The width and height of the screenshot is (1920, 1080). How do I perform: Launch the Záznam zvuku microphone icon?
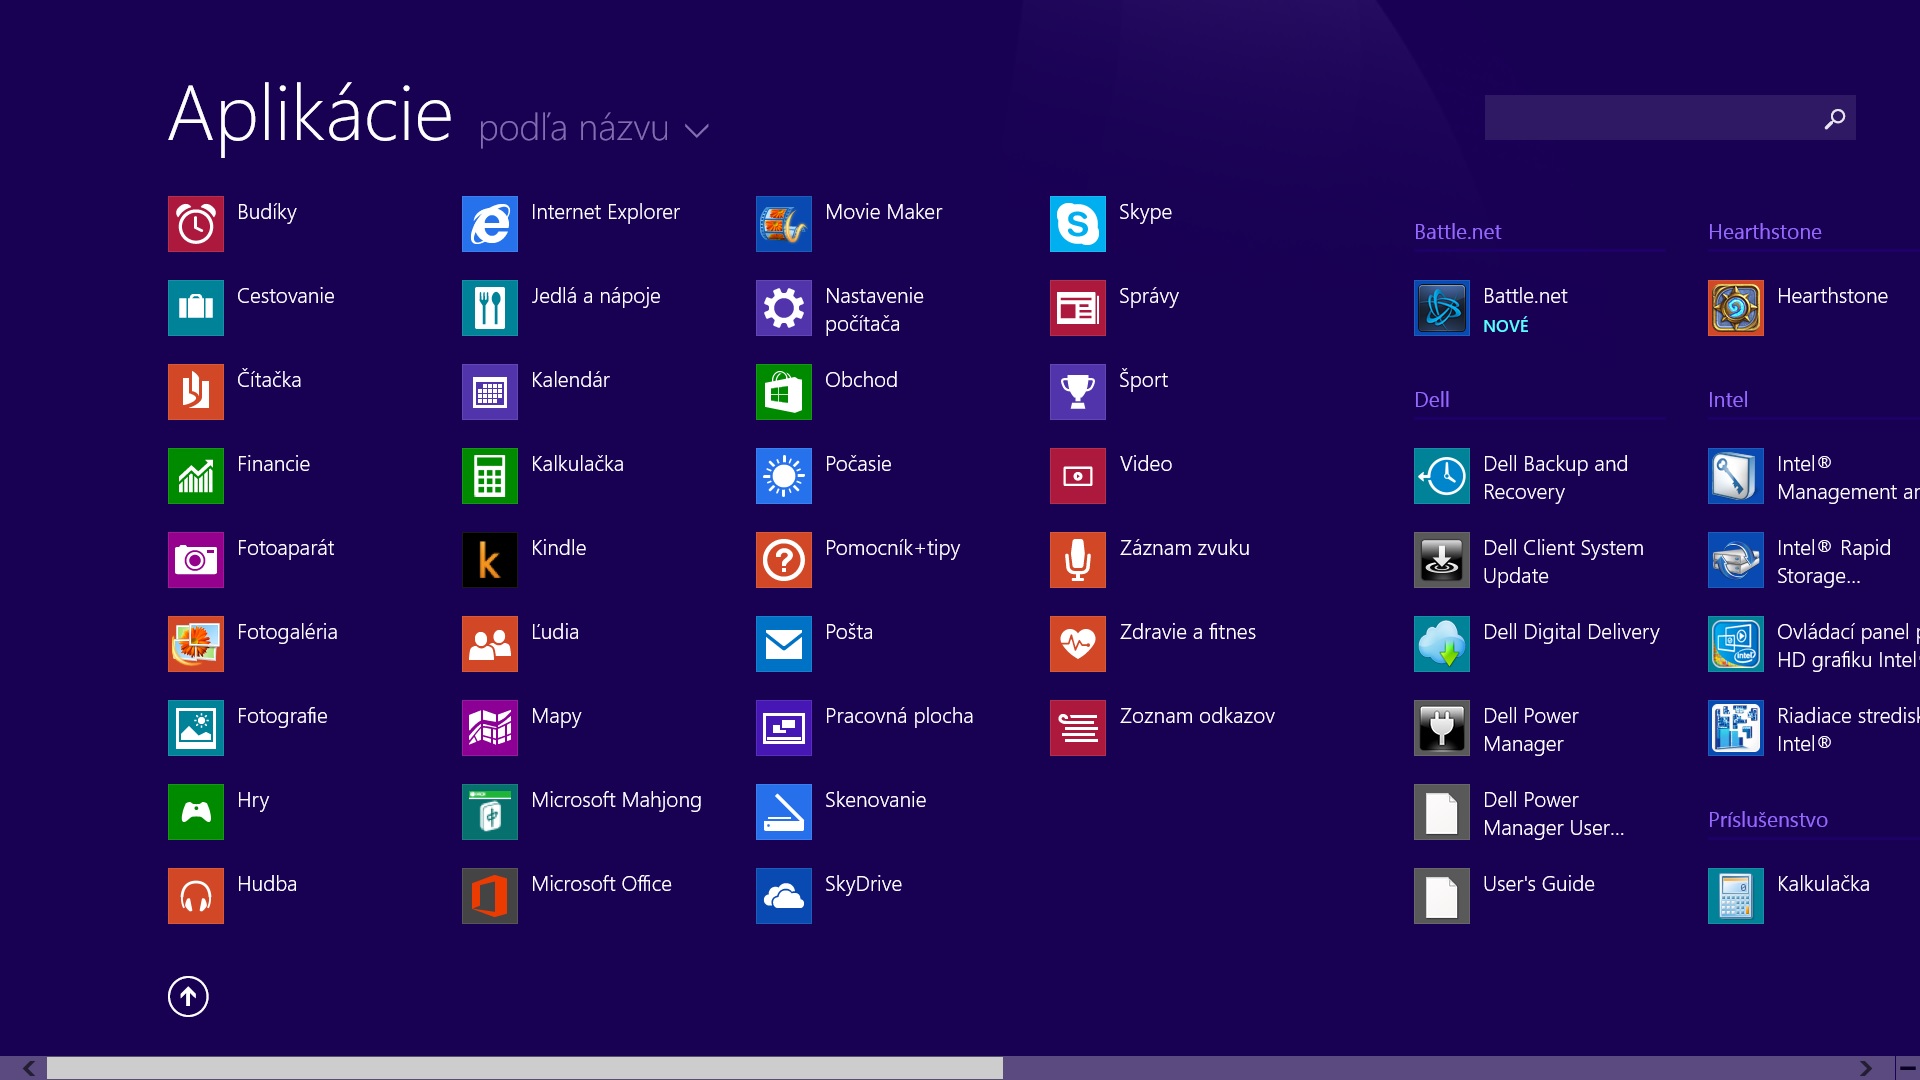click(x=1078, y=560)
